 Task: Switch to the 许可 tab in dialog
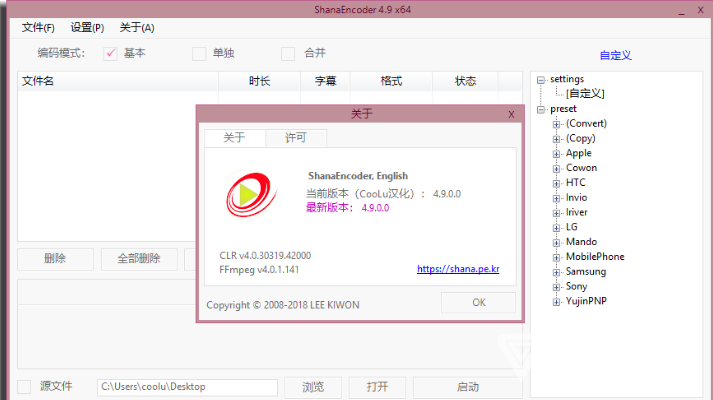tap(296, 138)
